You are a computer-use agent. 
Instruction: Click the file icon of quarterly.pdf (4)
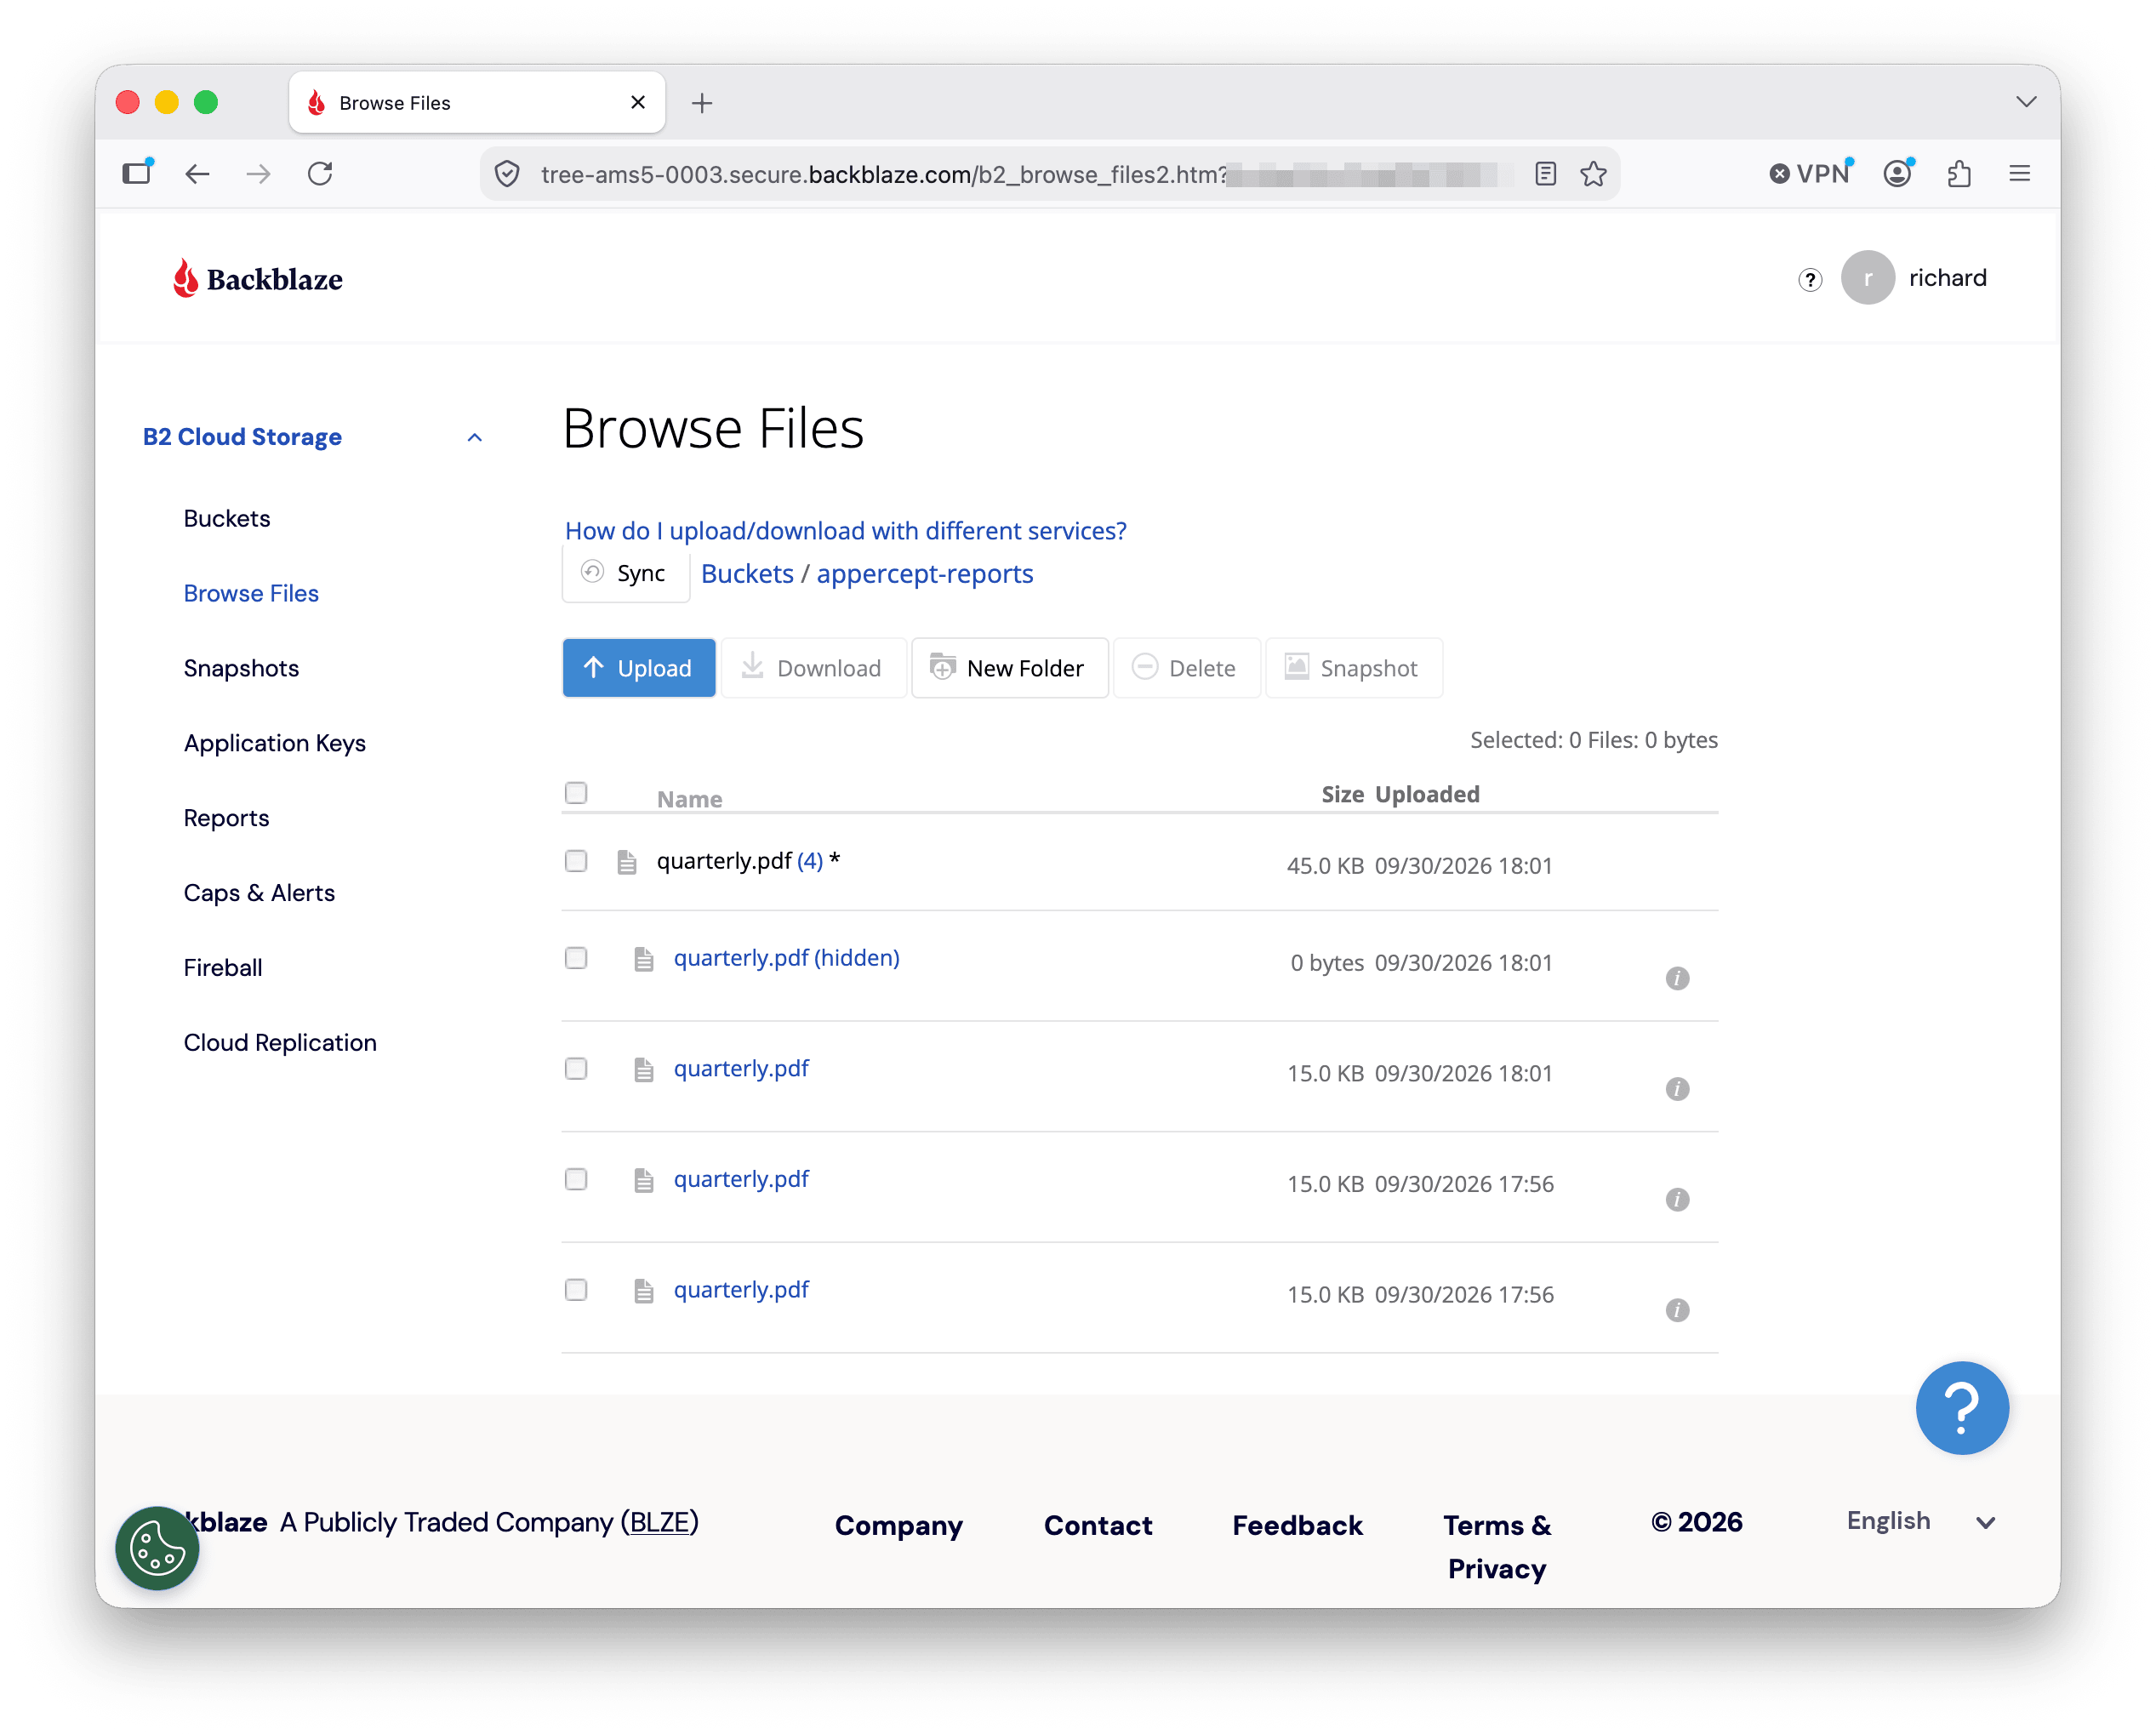coord(627,862)
